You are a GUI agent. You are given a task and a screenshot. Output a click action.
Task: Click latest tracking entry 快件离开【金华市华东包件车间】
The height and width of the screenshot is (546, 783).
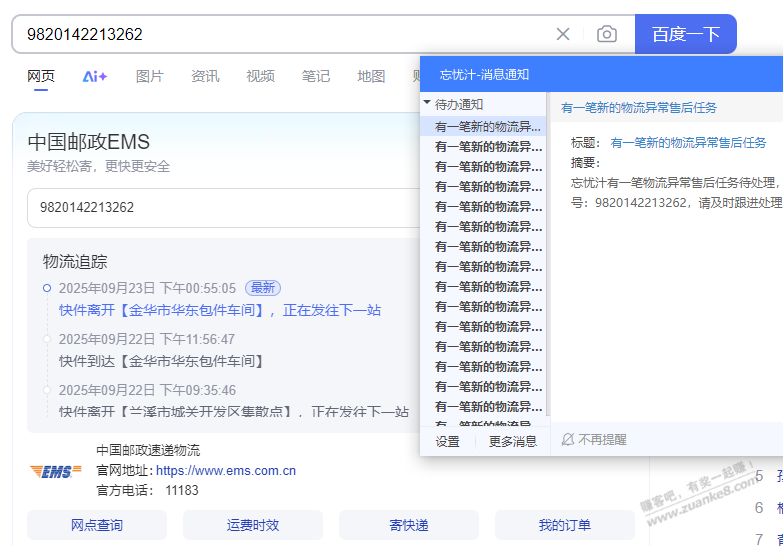(x=220, y=310)
